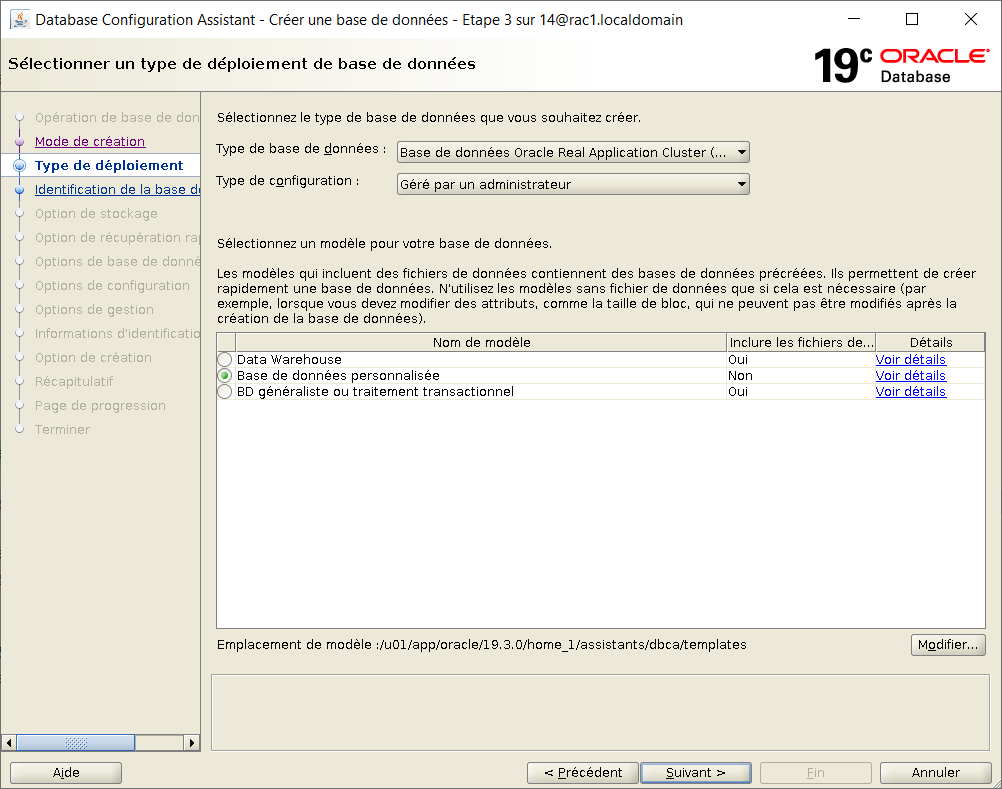Image resolution: width=1002 pixels, height=789 pixels.
Task: Continue with the Suivant button
Action: tap(696, 772)
